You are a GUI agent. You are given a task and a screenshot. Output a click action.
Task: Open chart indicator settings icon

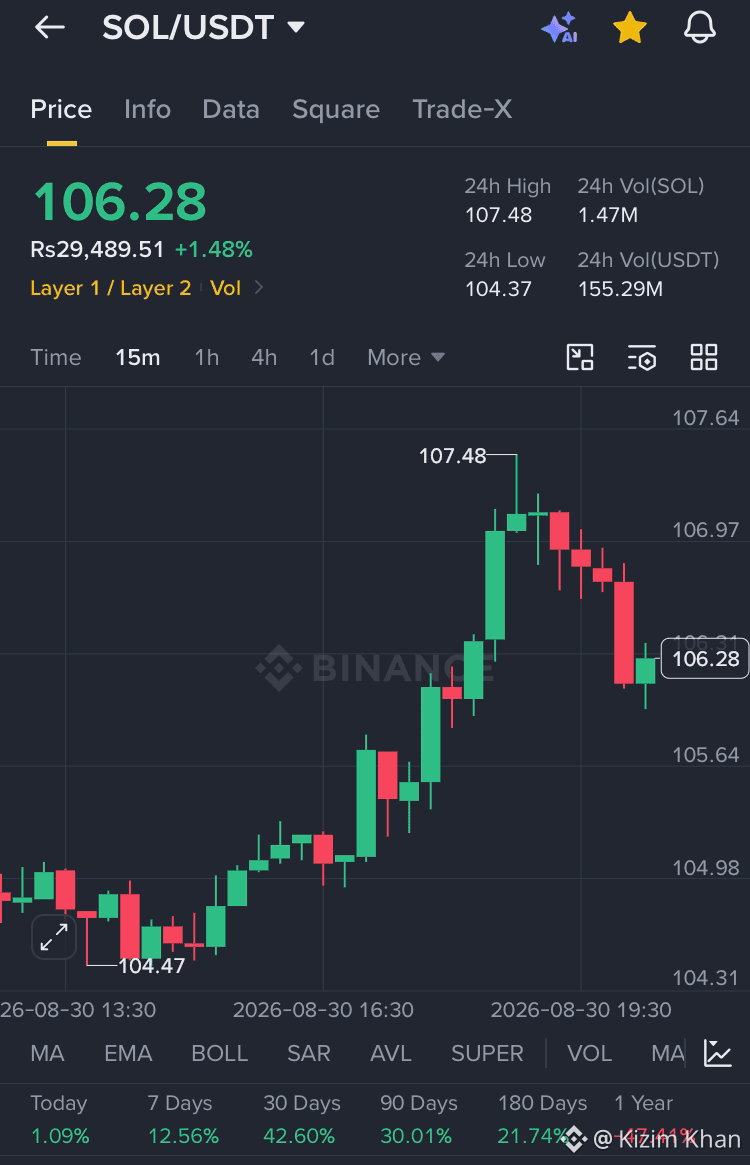coord(641,357)
